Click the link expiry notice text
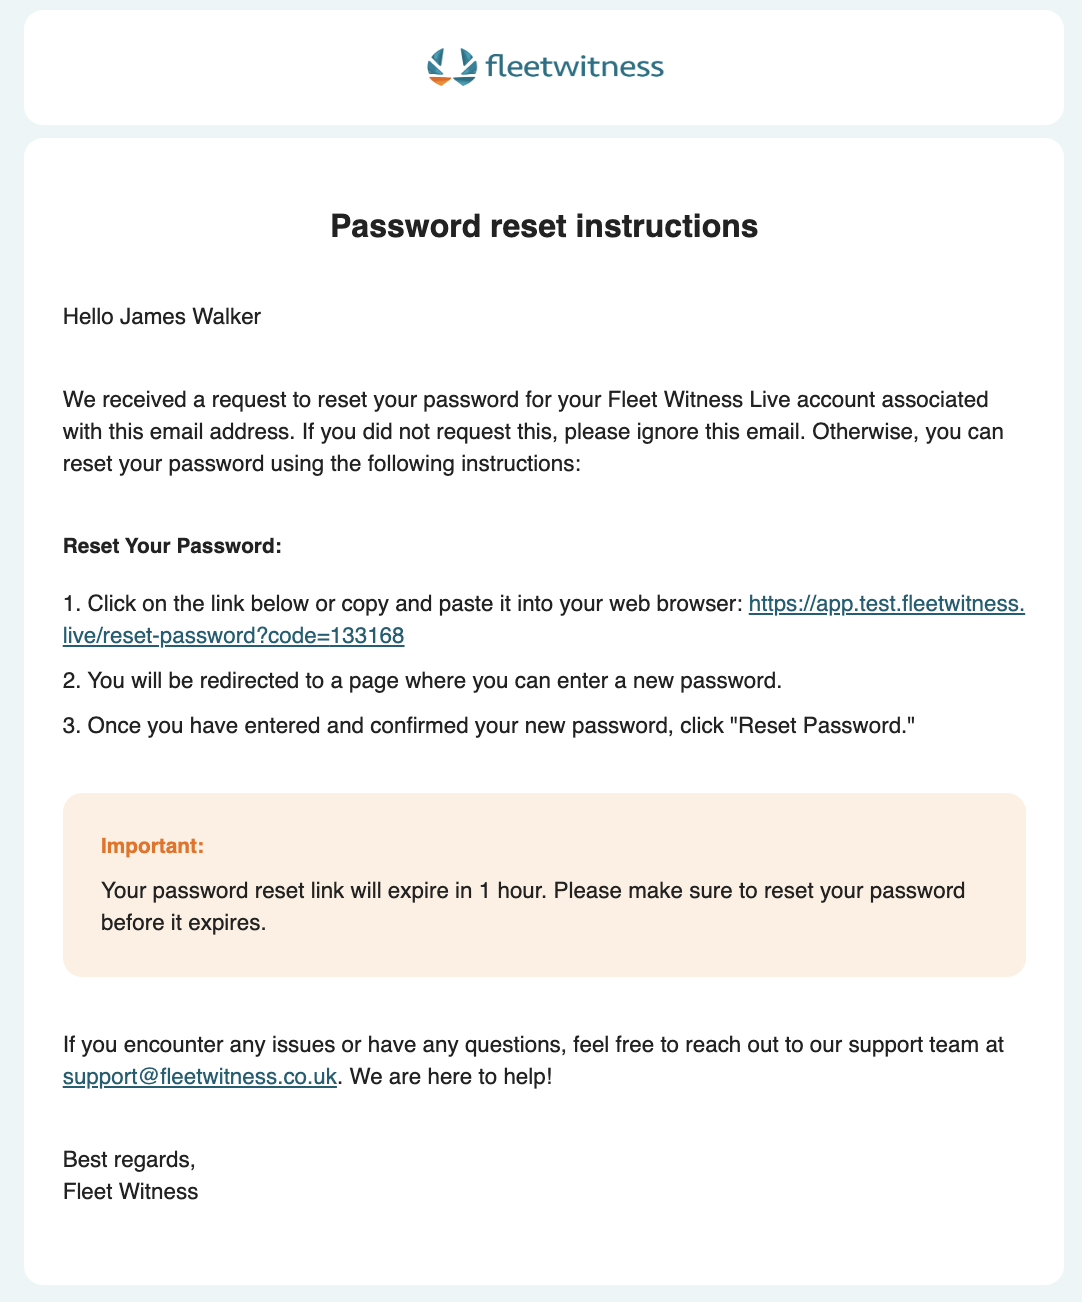This screenshot has width=1082, height=1302. click(x=320, y=890)
